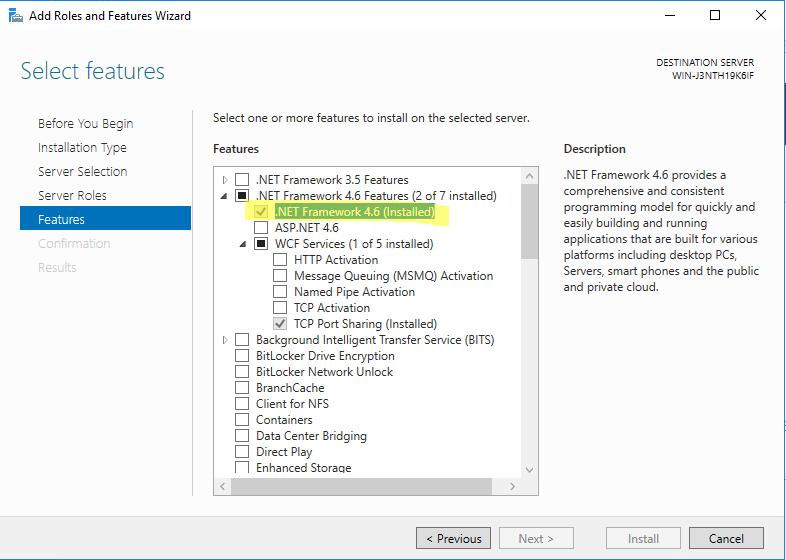Maximize the wizard window
Screen dimensions: 786x560
click(x=715, y=16)
